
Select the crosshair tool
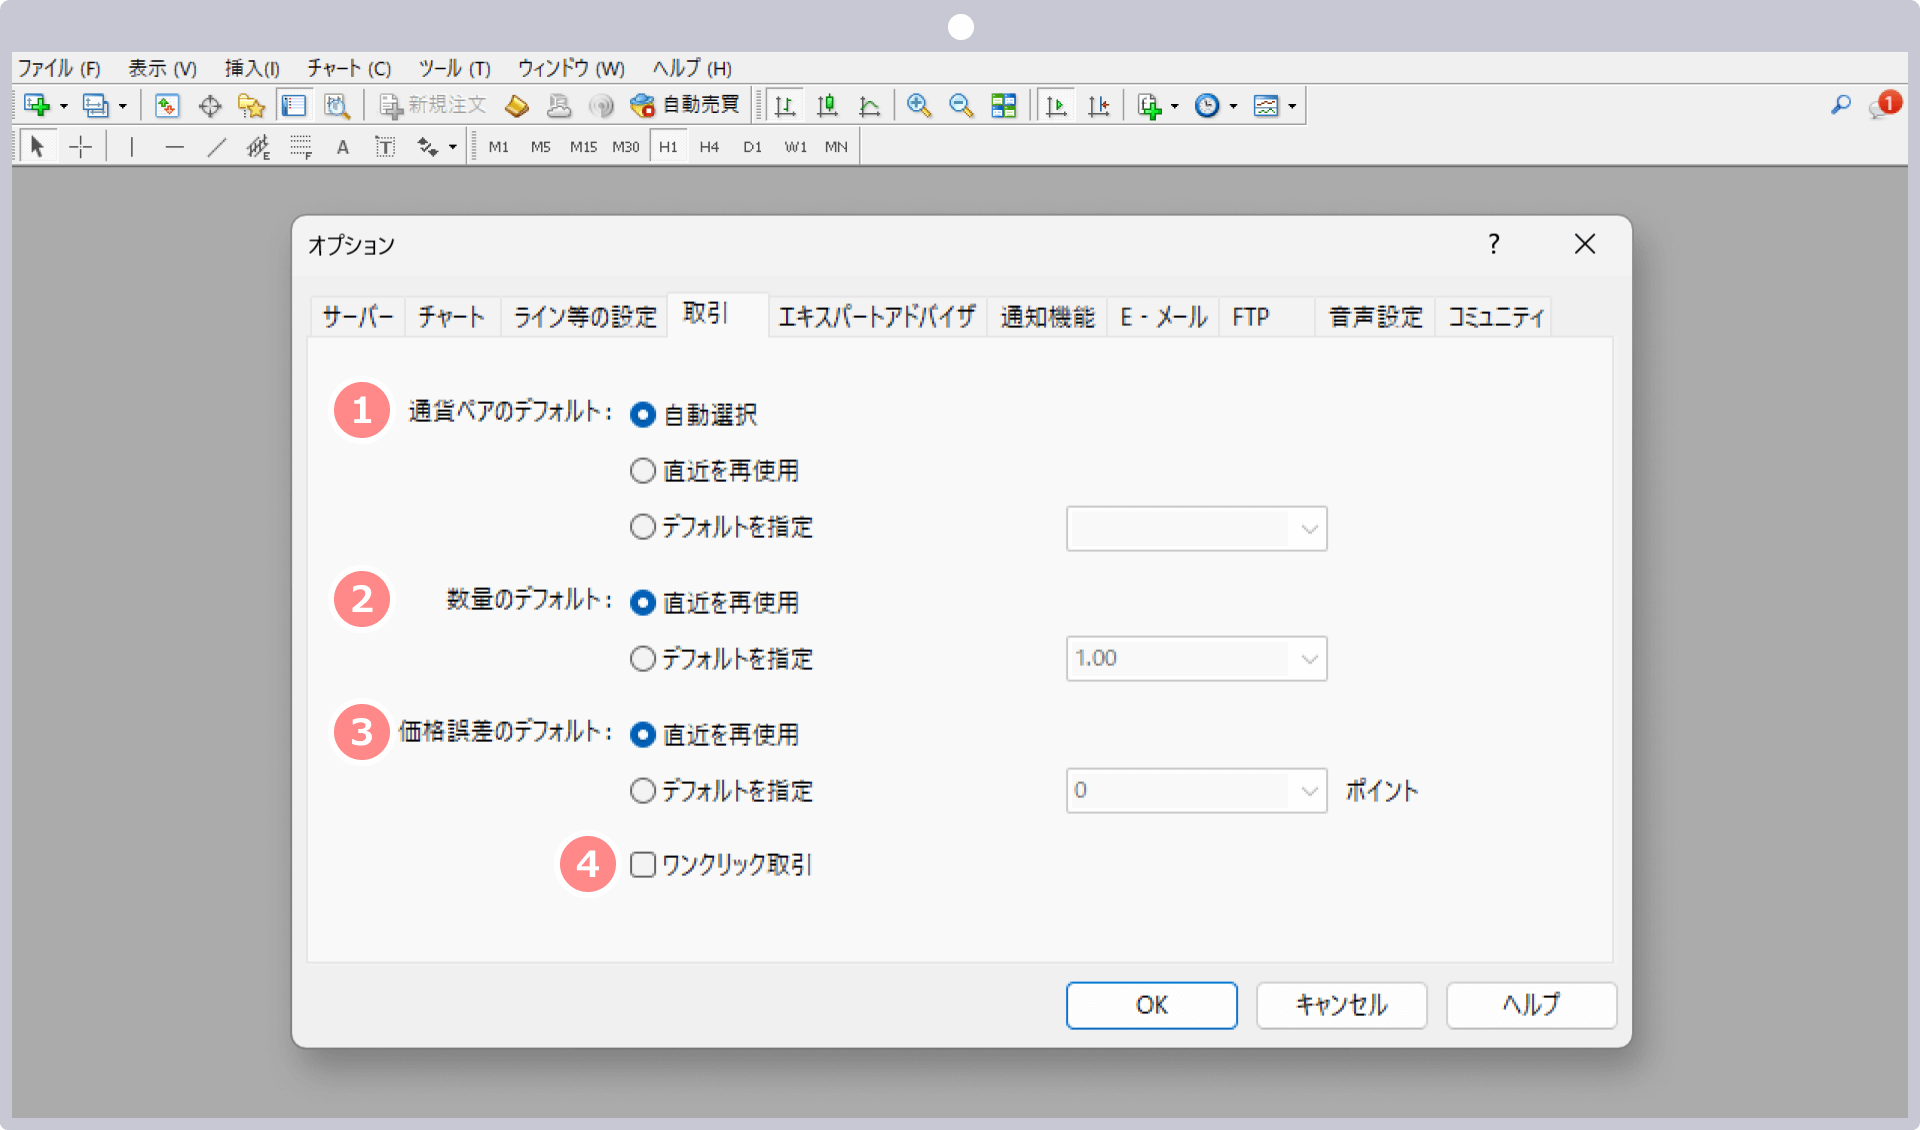pos(81,147)
